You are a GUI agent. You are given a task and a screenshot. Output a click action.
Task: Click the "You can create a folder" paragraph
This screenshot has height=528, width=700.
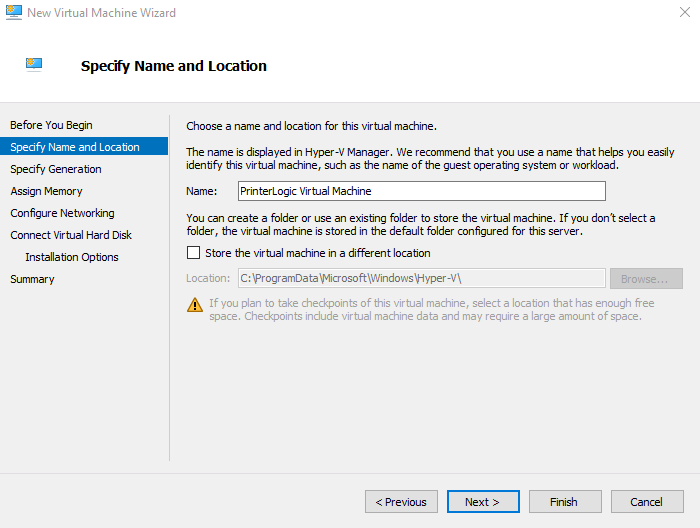[x=421, y=225]
